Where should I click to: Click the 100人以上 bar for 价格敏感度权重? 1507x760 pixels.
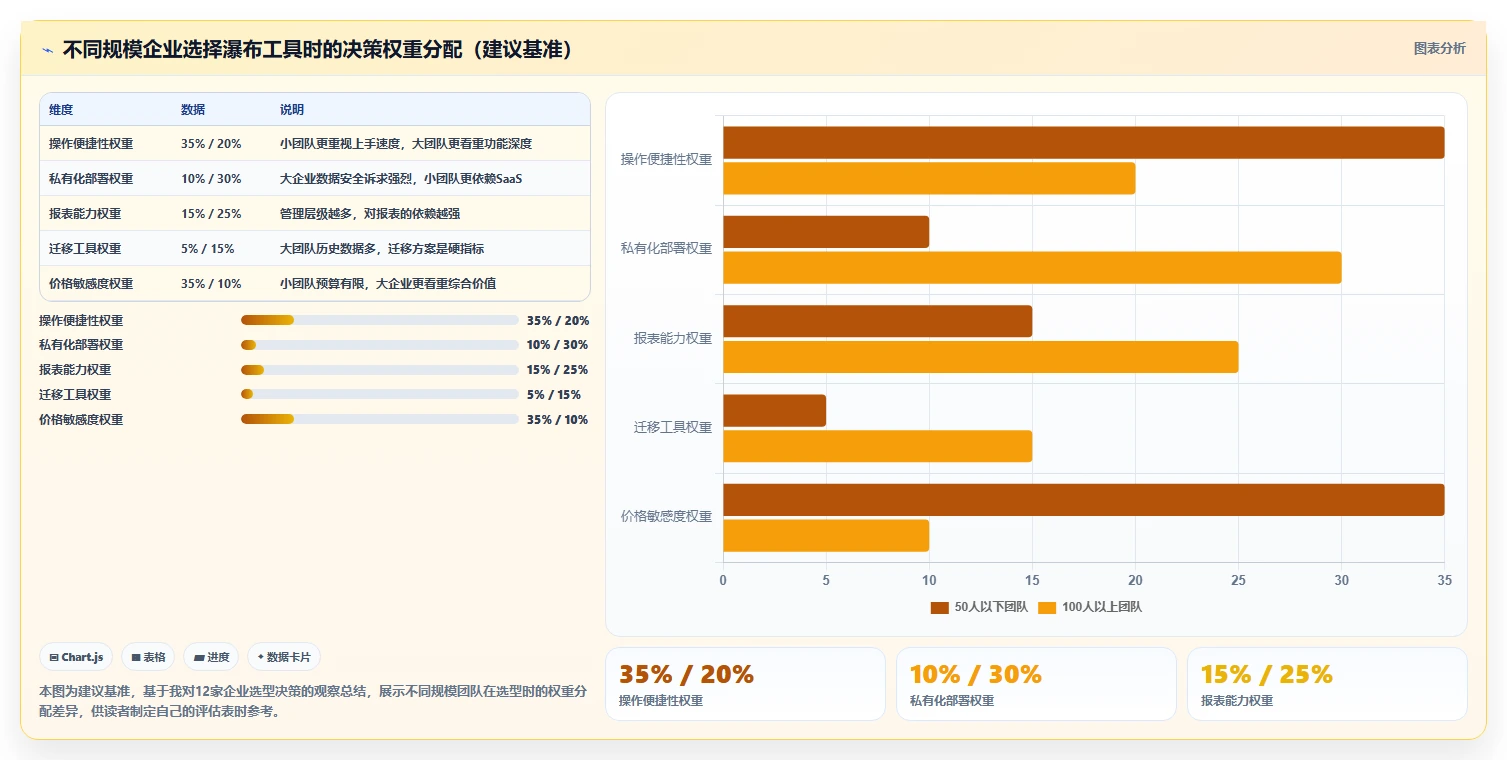[826, 535]
